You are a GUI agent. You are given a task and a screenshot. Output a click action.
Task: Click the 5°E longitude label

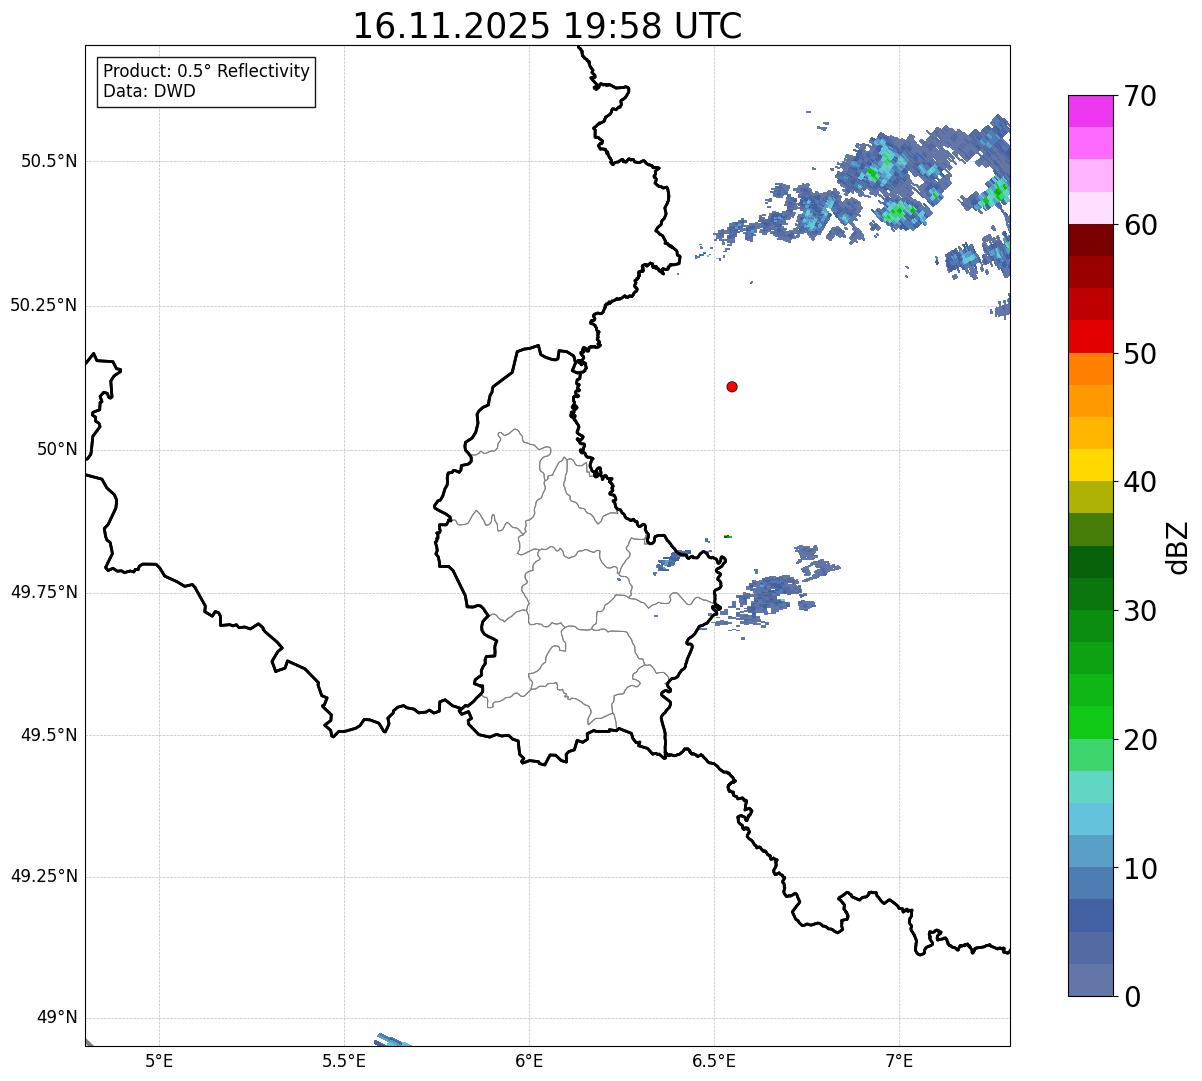159,1060
